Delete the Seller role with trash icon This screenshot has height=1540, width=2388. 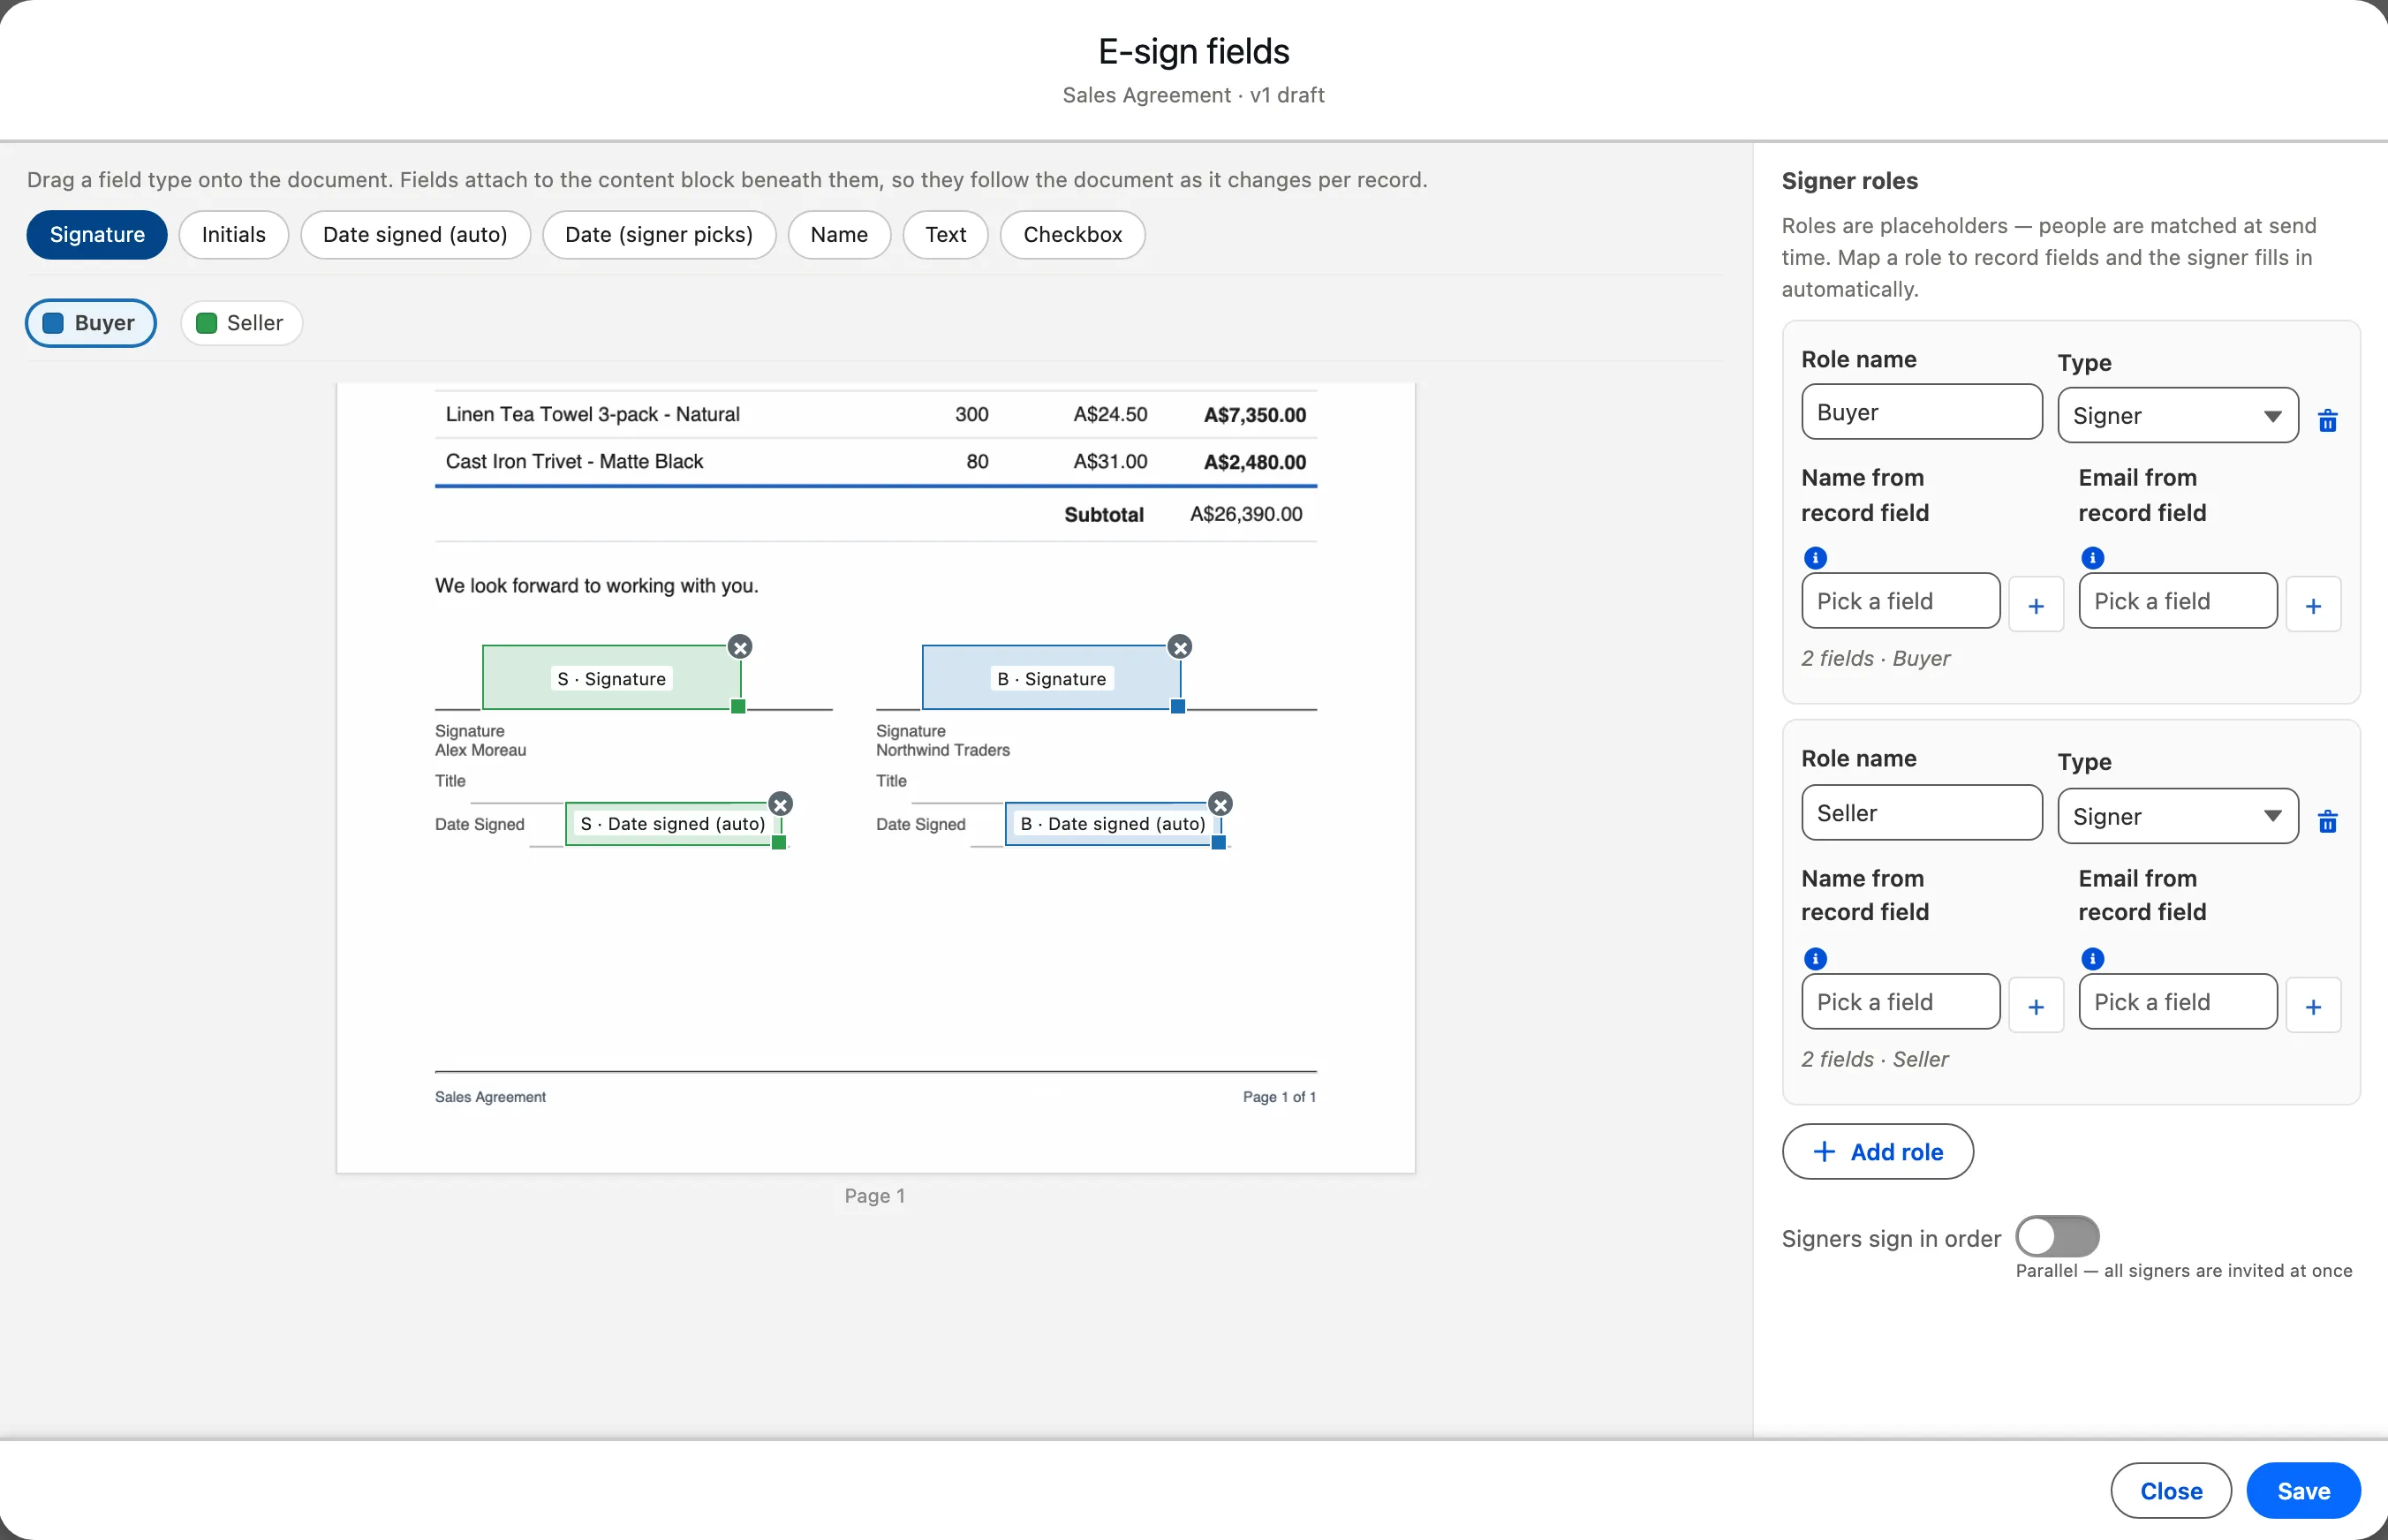pos(2327,821)
